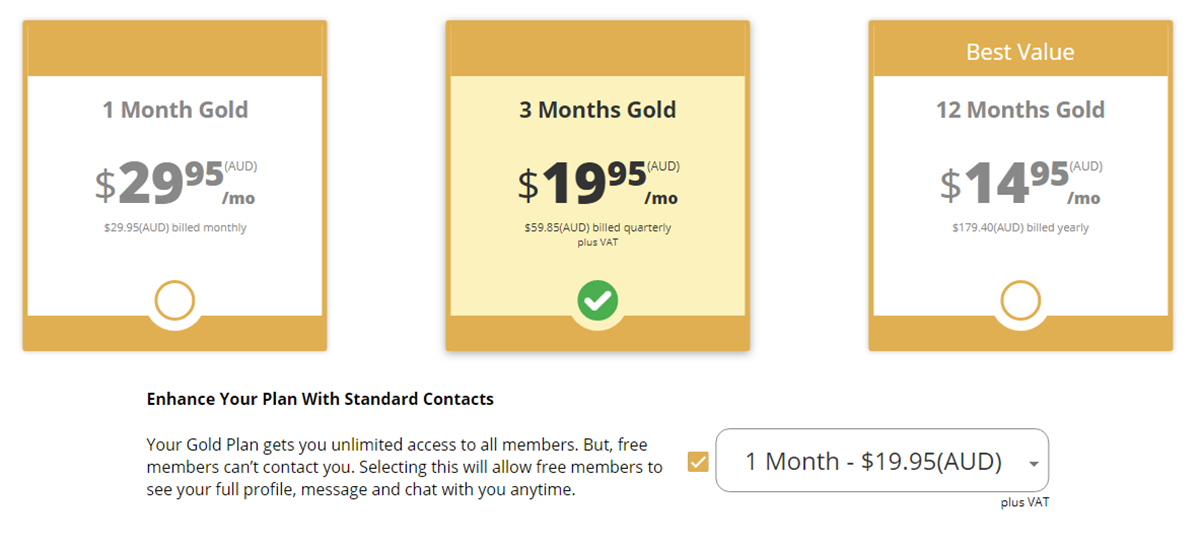This screenshot has width=1200, height=547.
Task: Click the green checkmark on 3 Months Gold
Action: pos(598,300)
